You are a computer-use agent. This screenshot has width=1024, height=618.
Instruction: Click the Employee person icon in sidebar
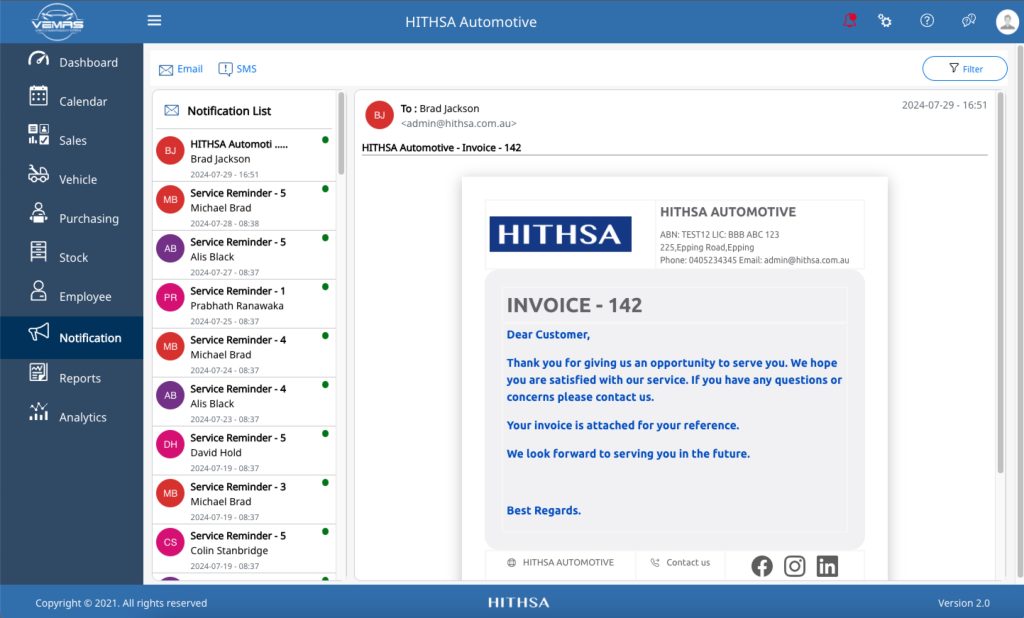click(39, 291)
